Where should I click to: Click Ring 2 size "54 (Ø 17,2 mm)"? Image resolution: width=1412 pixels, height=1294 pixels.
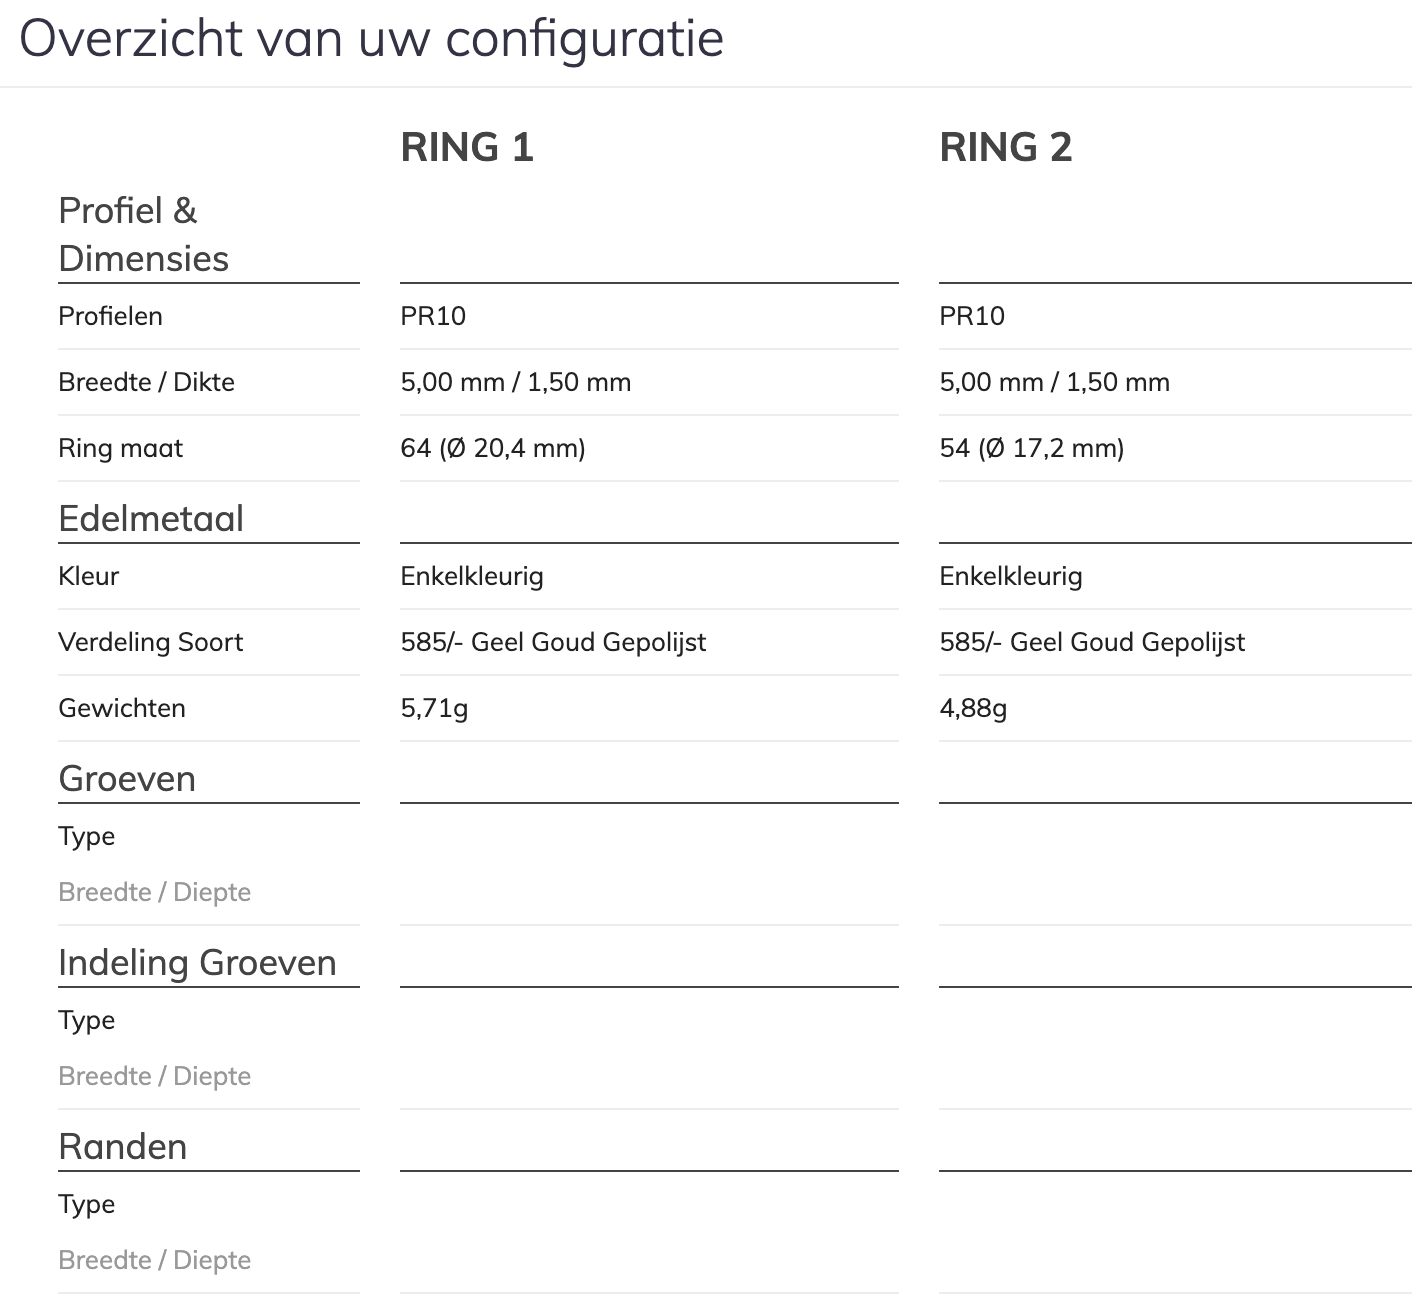1031,448
